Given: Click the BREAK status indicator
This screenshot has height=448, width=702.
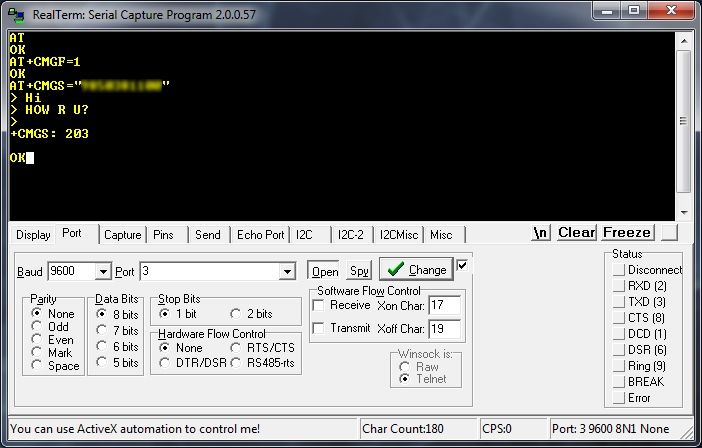Looking at the screenshot, I should [619, 382].
